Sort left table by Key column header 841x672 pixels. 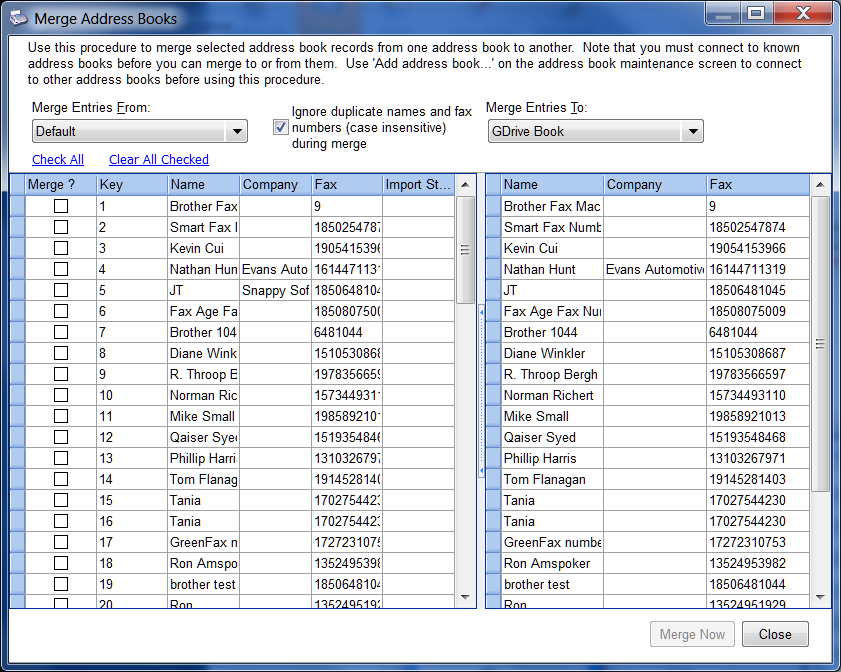(131, 184)
